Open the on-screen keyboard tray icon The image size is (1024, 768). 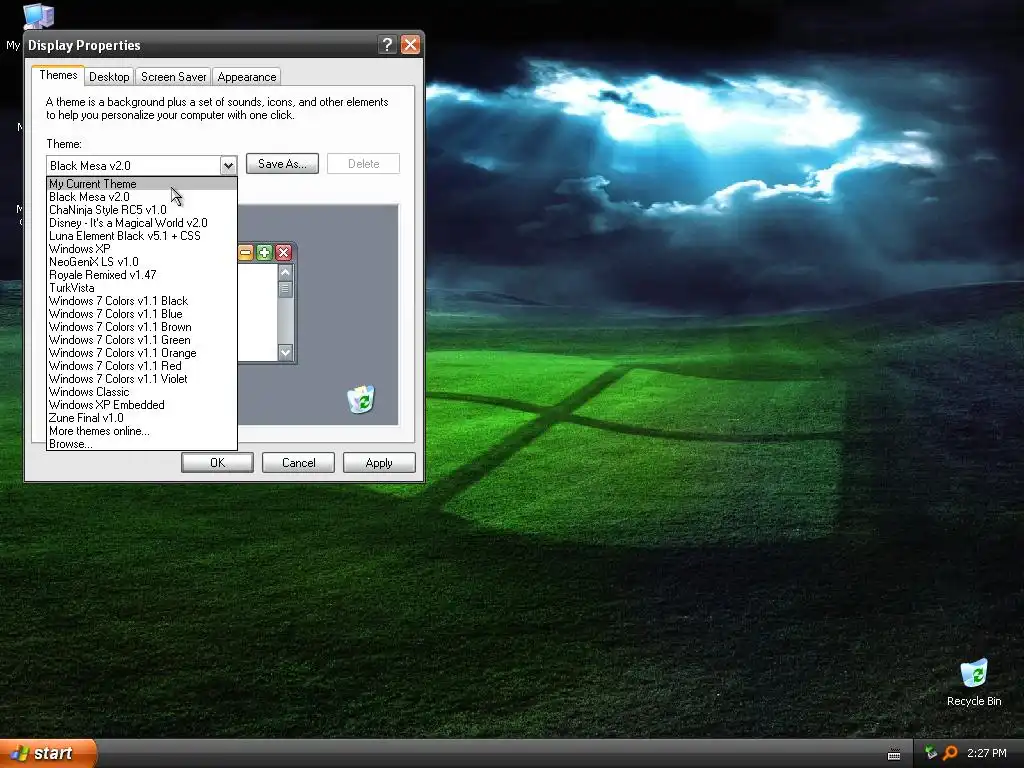[894, 755]
